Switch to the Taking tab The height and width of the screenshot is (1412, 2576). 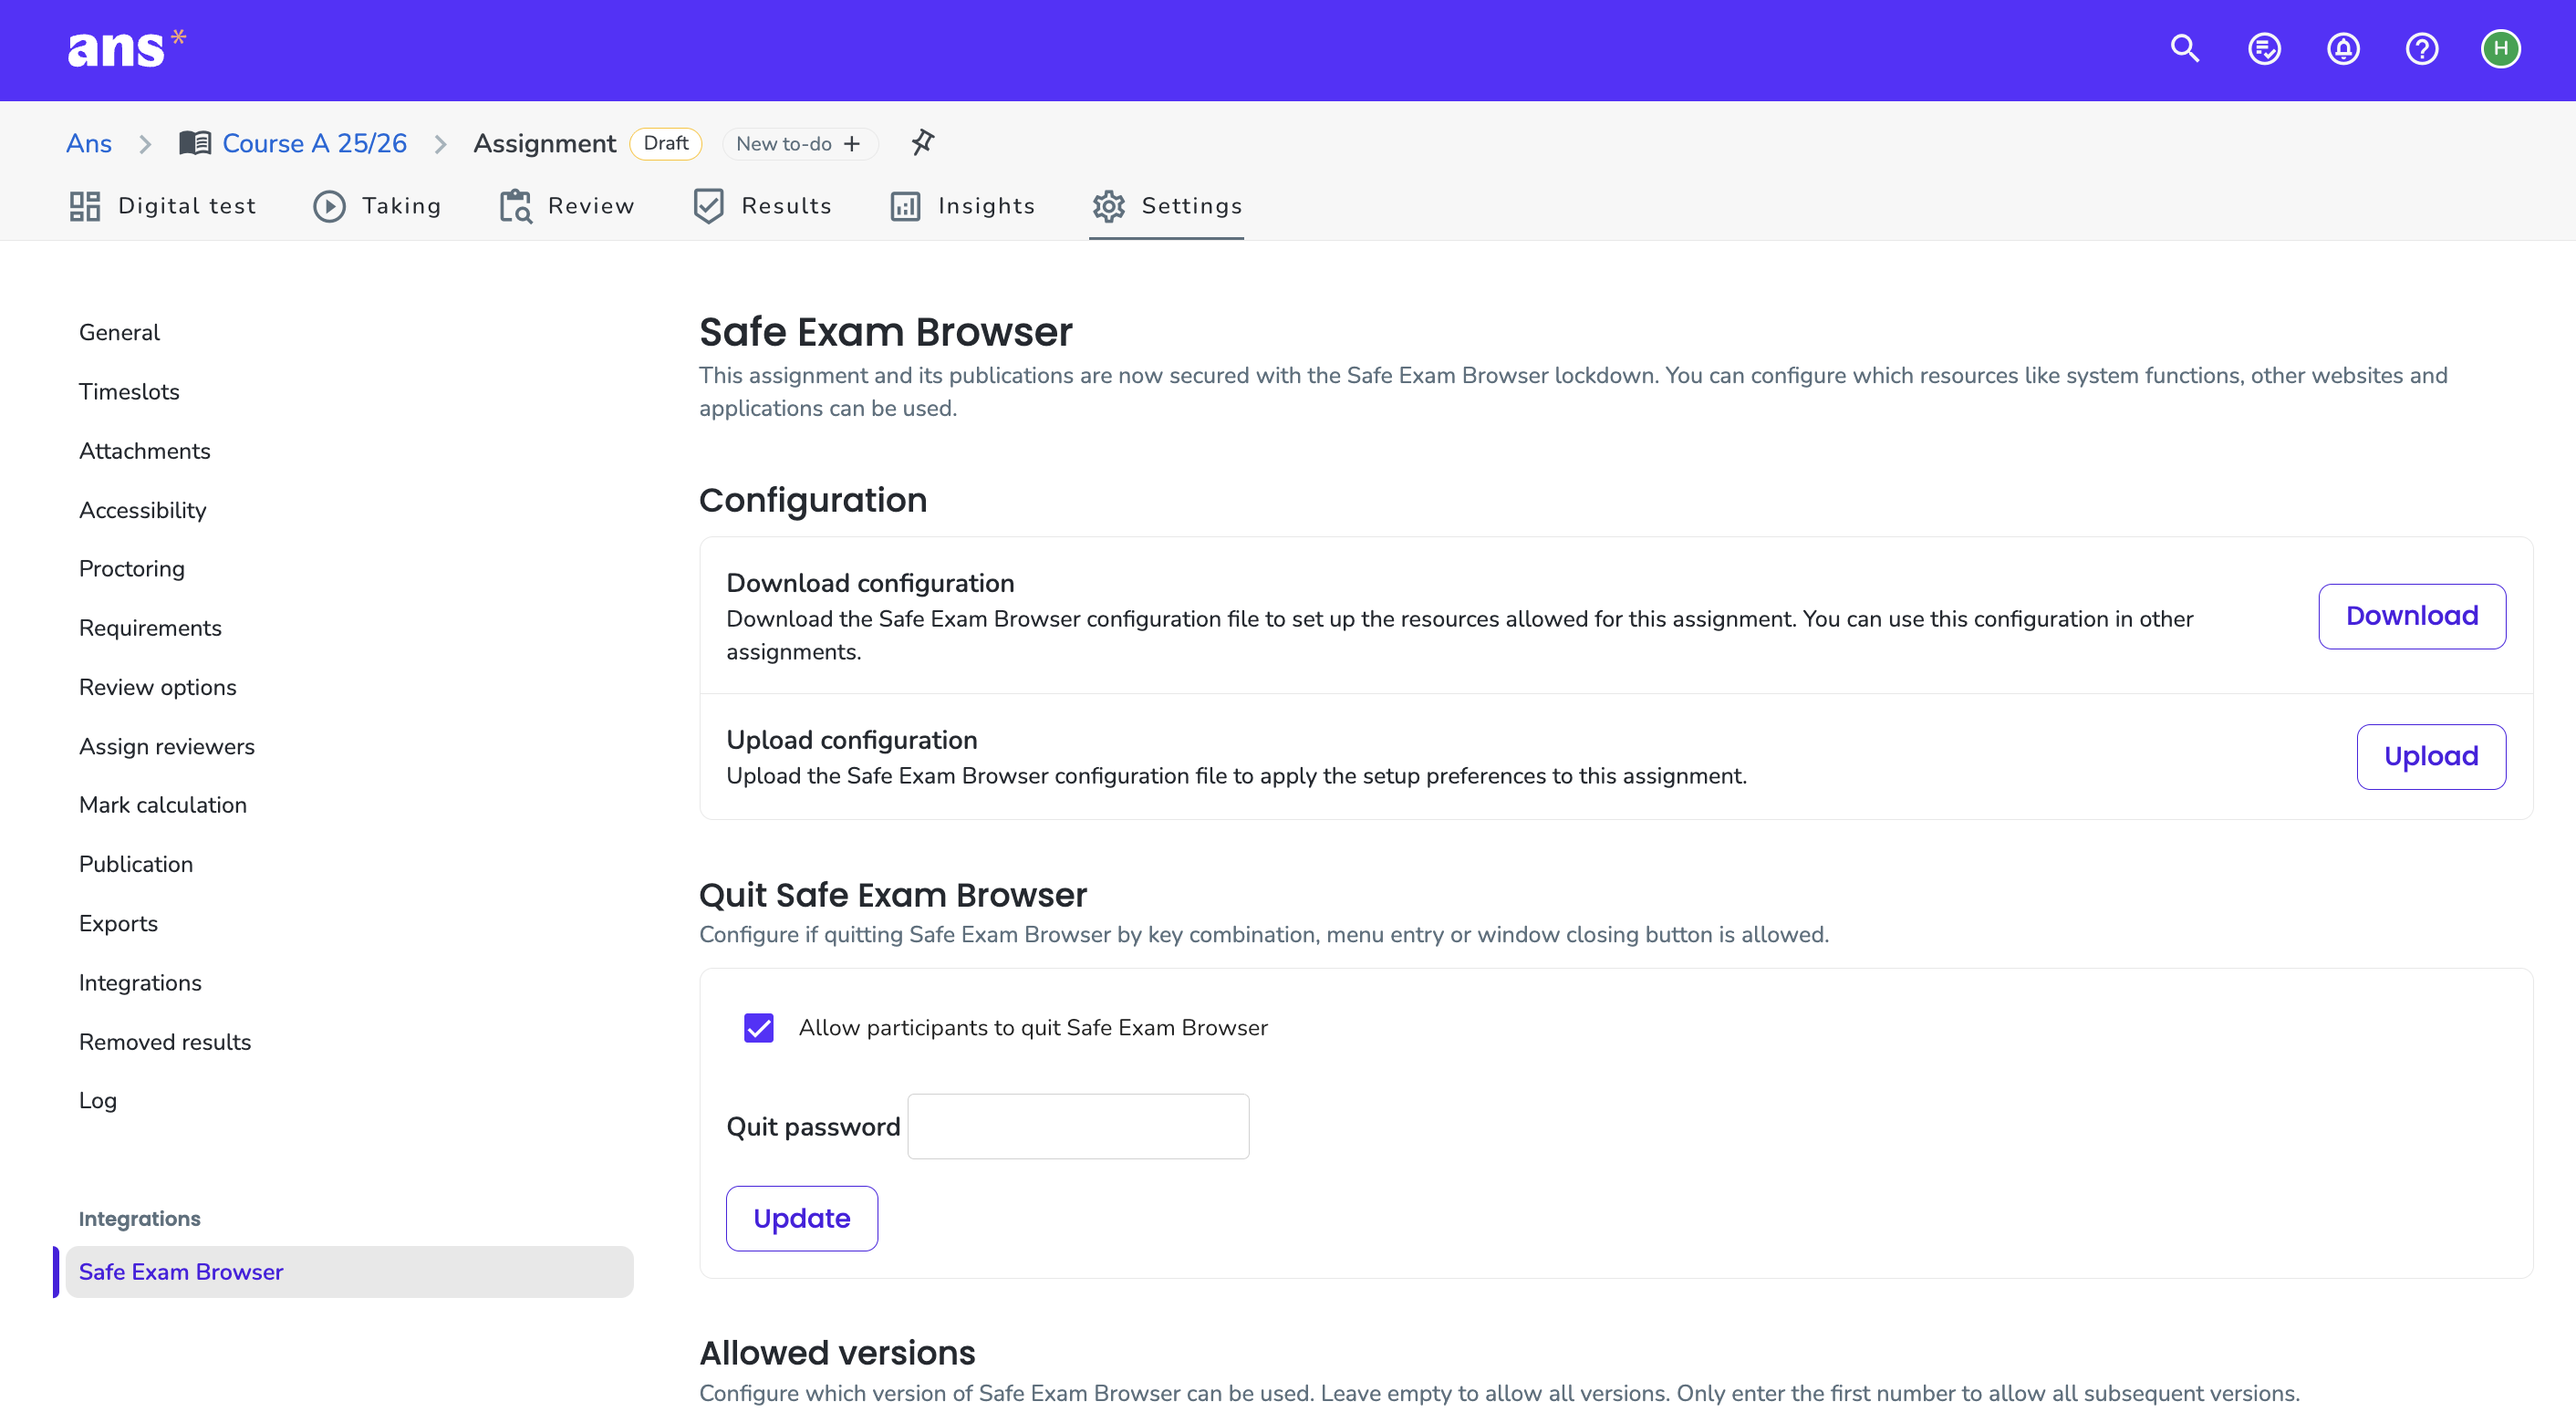coord(377,206)
